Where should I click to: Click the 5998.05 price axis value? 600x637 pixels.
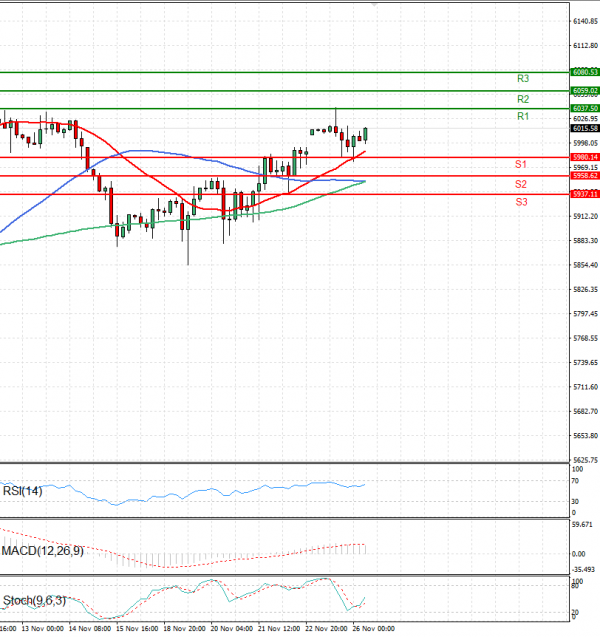(x=585, y=143)
